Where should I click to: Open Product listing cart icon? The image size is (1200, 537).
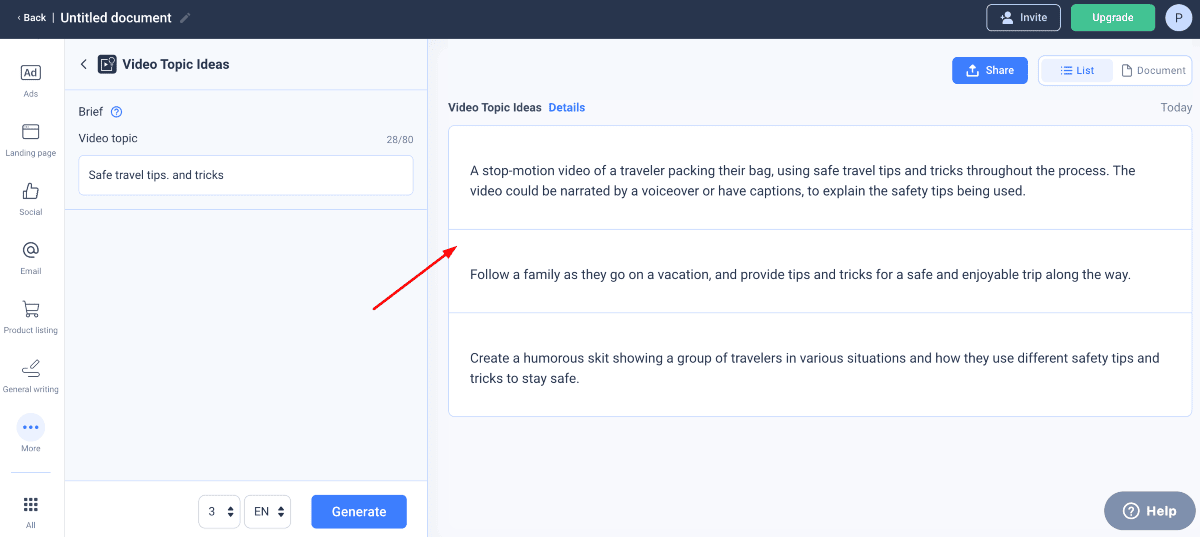click(31, 309)
